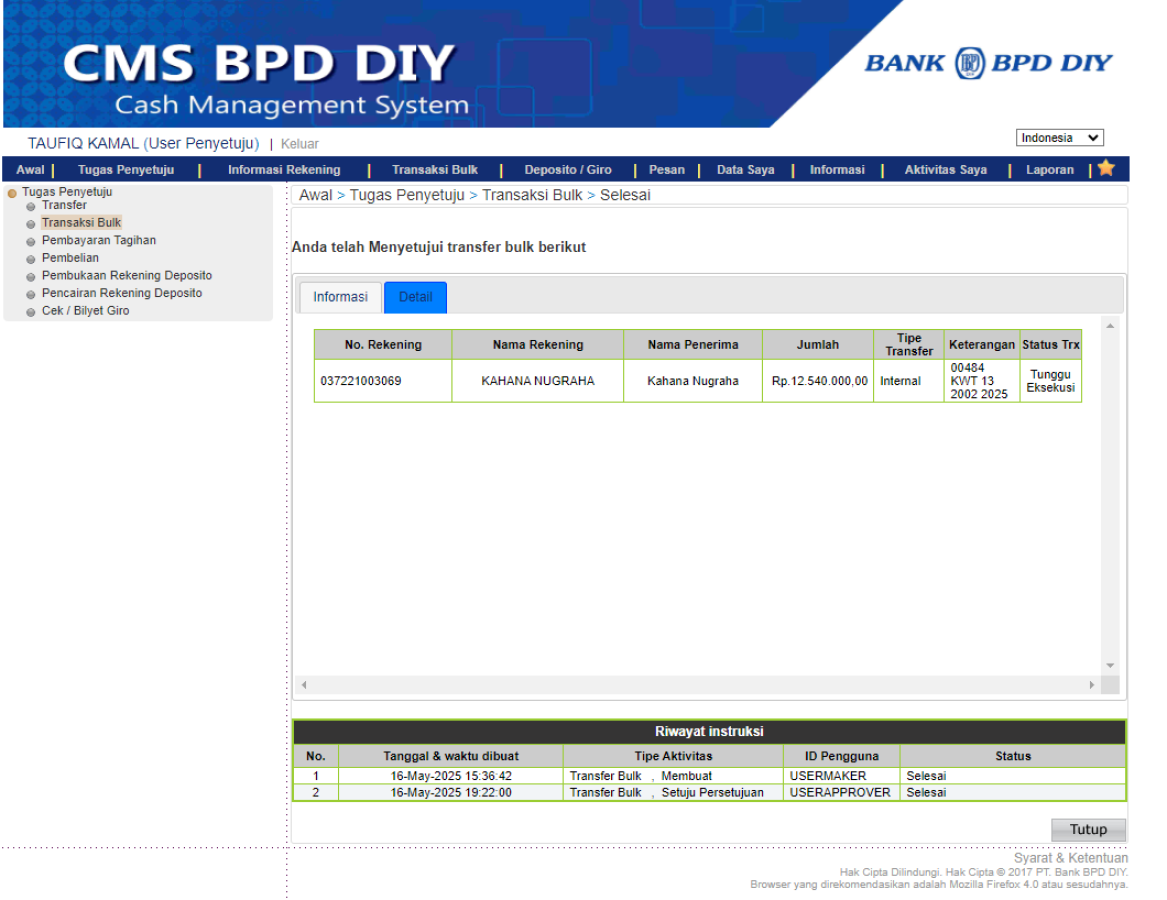Click the Tutup button

click(1088, 829)
